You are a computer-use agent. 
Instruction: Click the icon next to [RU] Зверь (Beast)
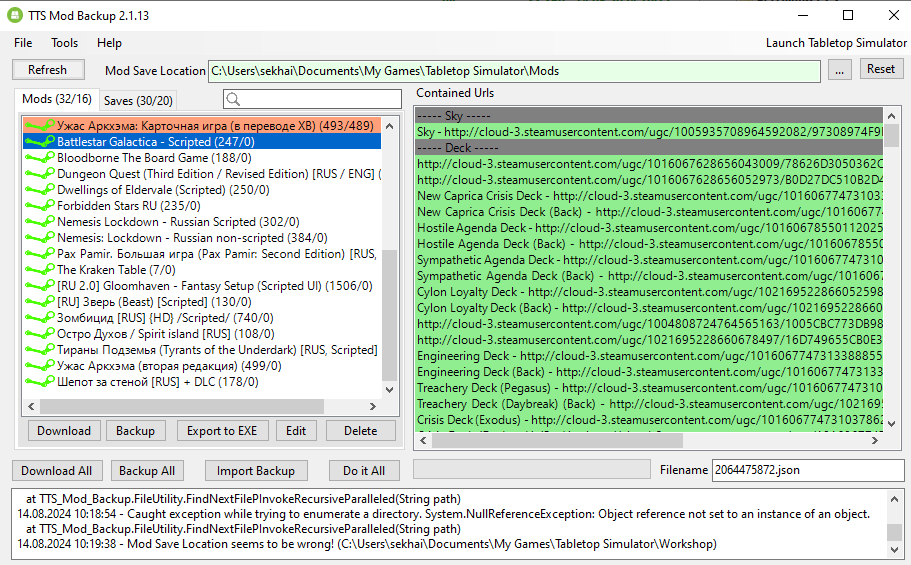40,302
